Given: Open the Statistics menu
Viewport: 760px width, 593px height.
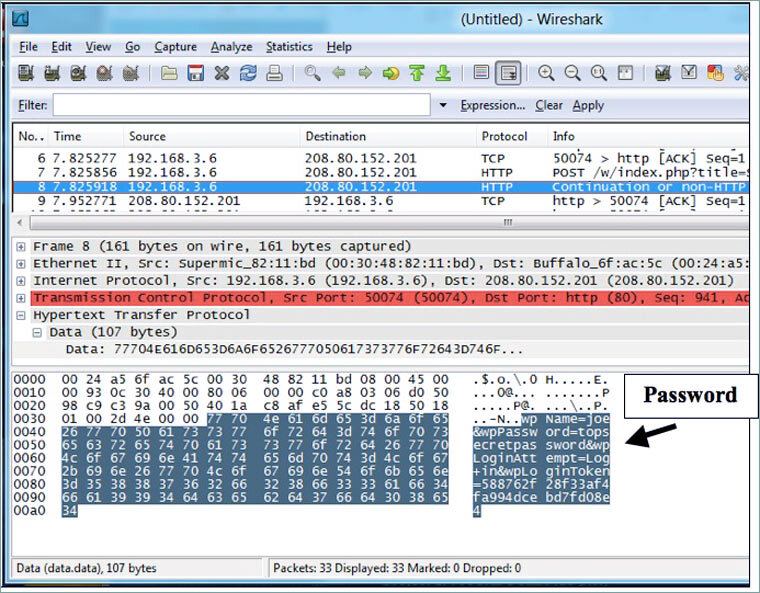Looking at the screenshot, I should pyautogui.click(x=289, y=47).
